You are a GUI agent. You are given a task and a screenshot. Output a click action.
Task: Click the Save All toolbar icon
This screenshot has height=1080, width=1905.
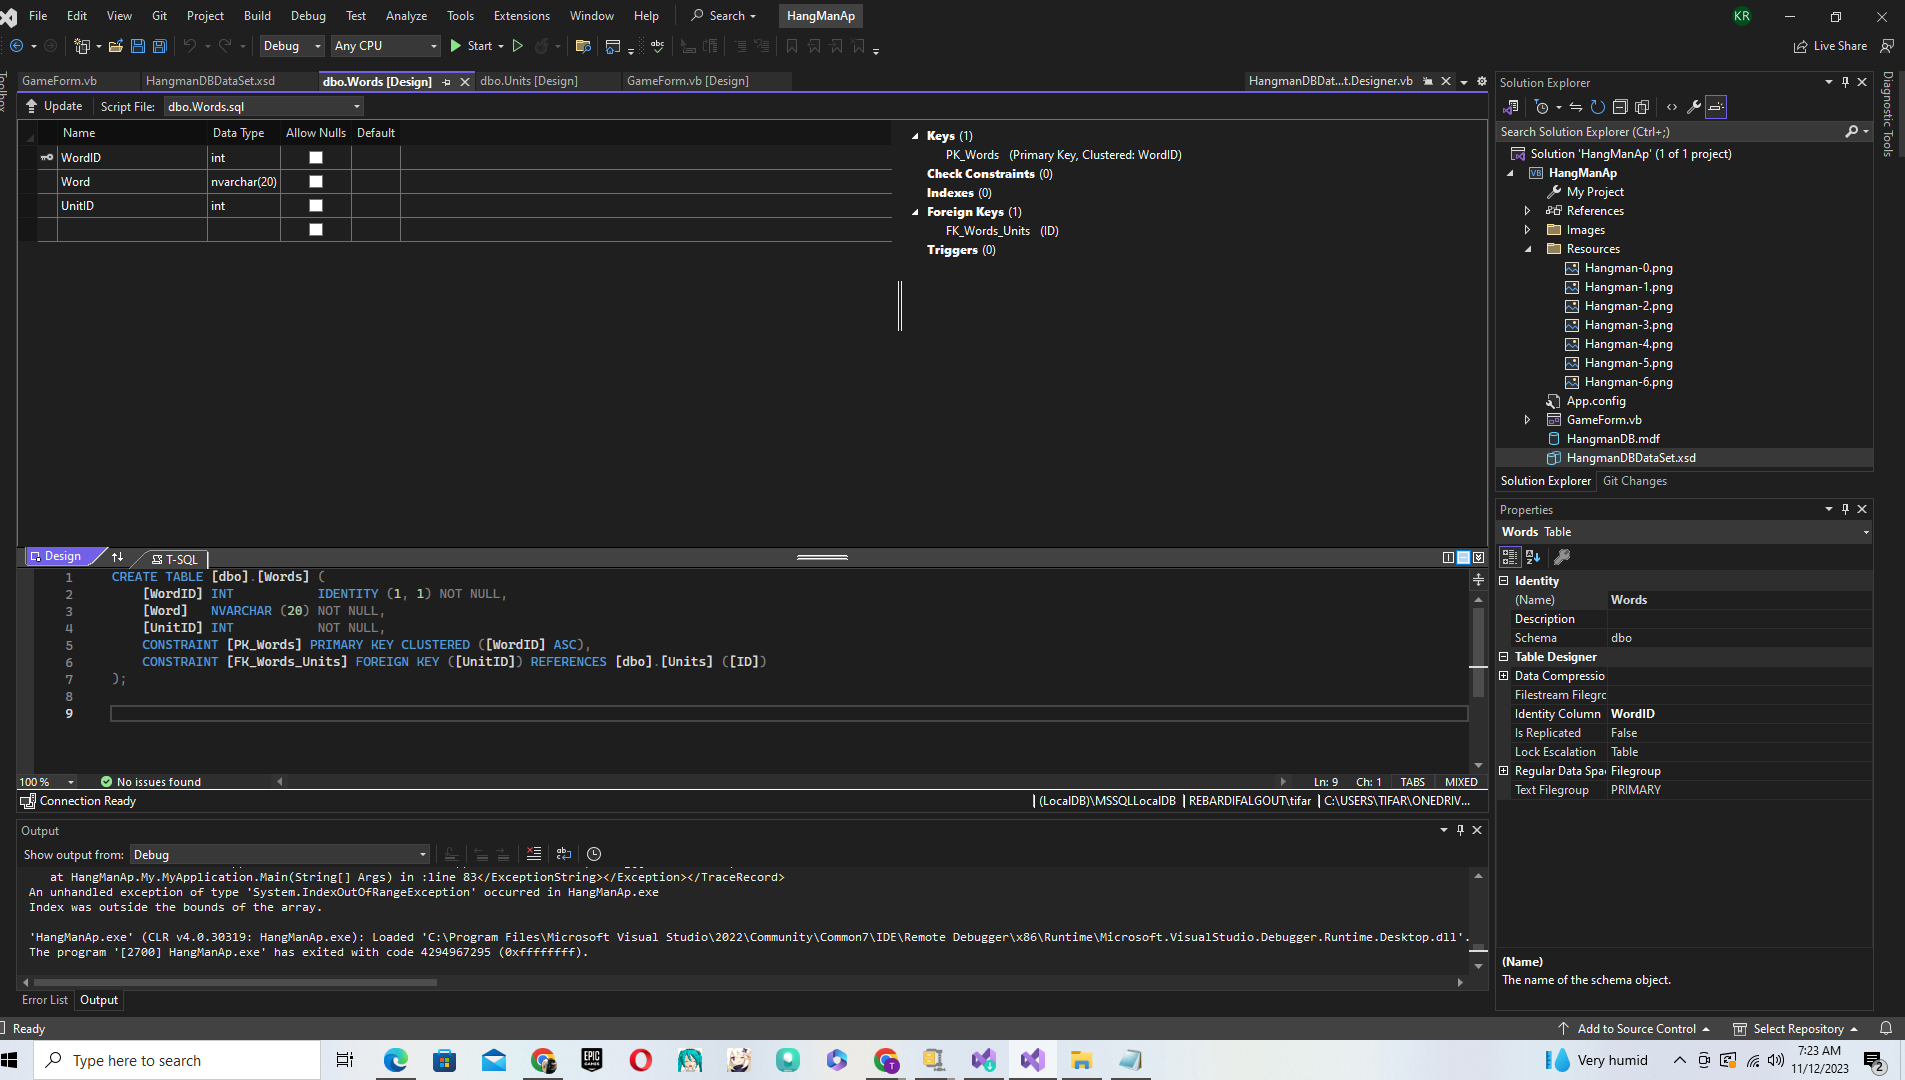pos(159,46)
